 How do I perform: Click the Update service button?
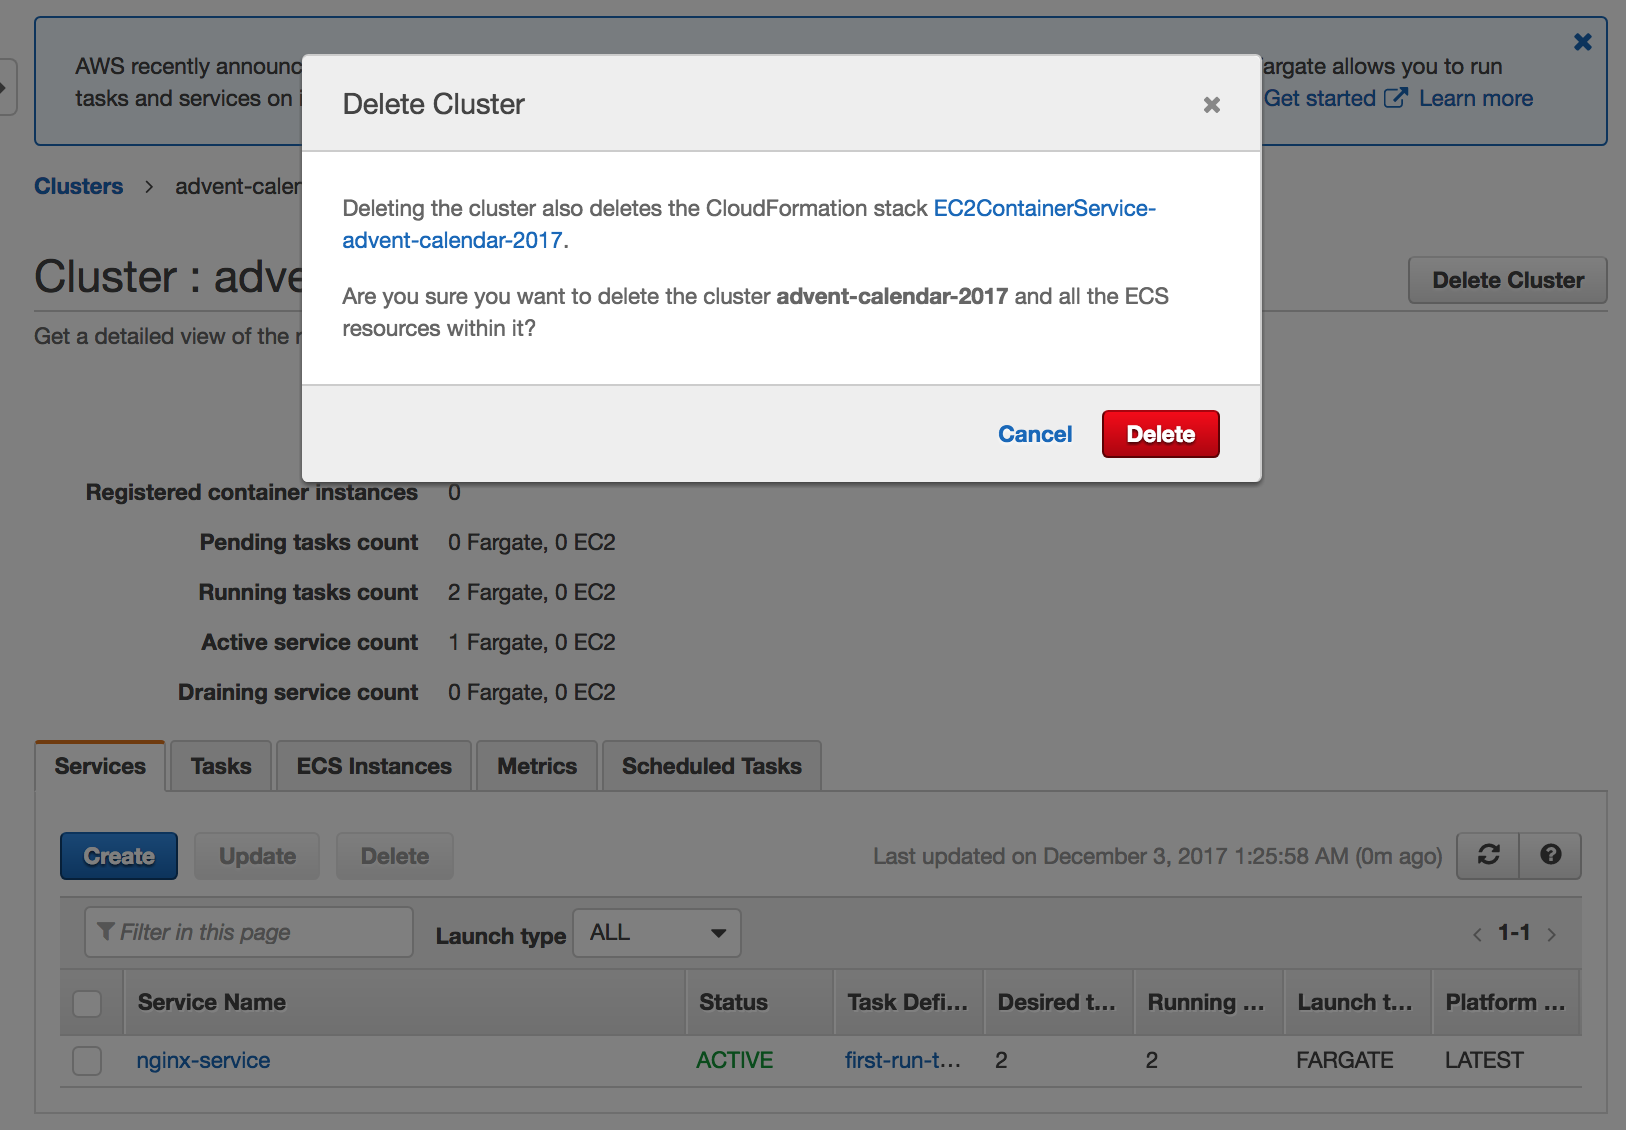(257, 856)
